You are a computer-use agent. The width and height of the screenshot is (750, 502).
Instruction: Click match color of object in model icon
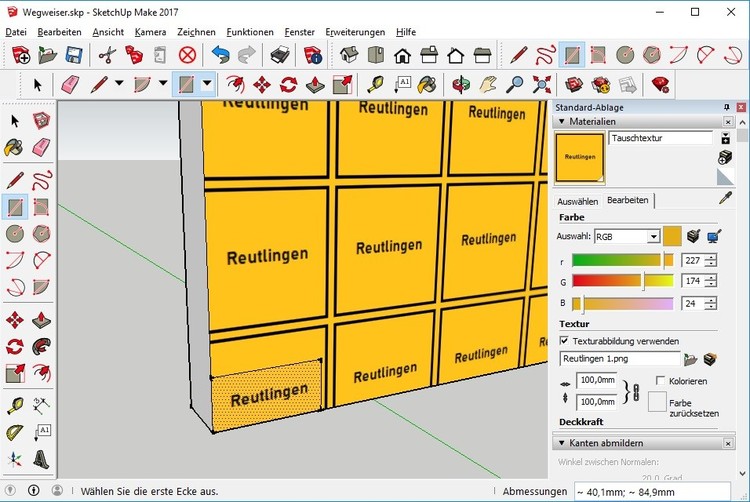pos(693,236)
